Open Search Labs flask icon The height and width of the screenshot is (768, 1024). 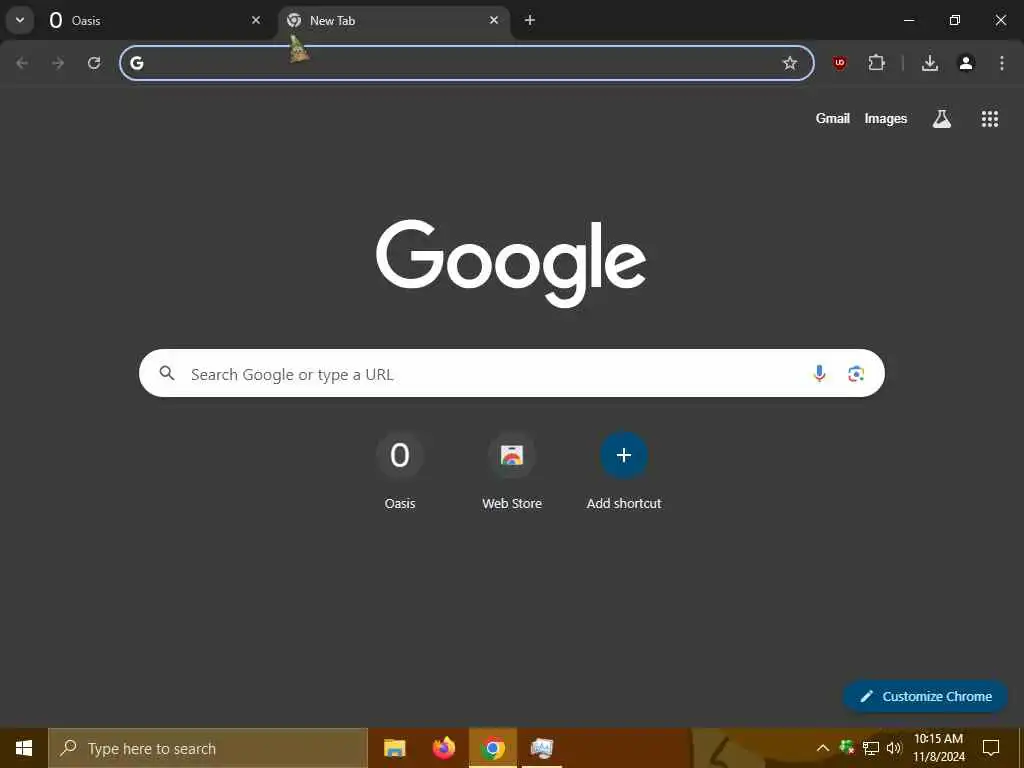coord(942,118)
